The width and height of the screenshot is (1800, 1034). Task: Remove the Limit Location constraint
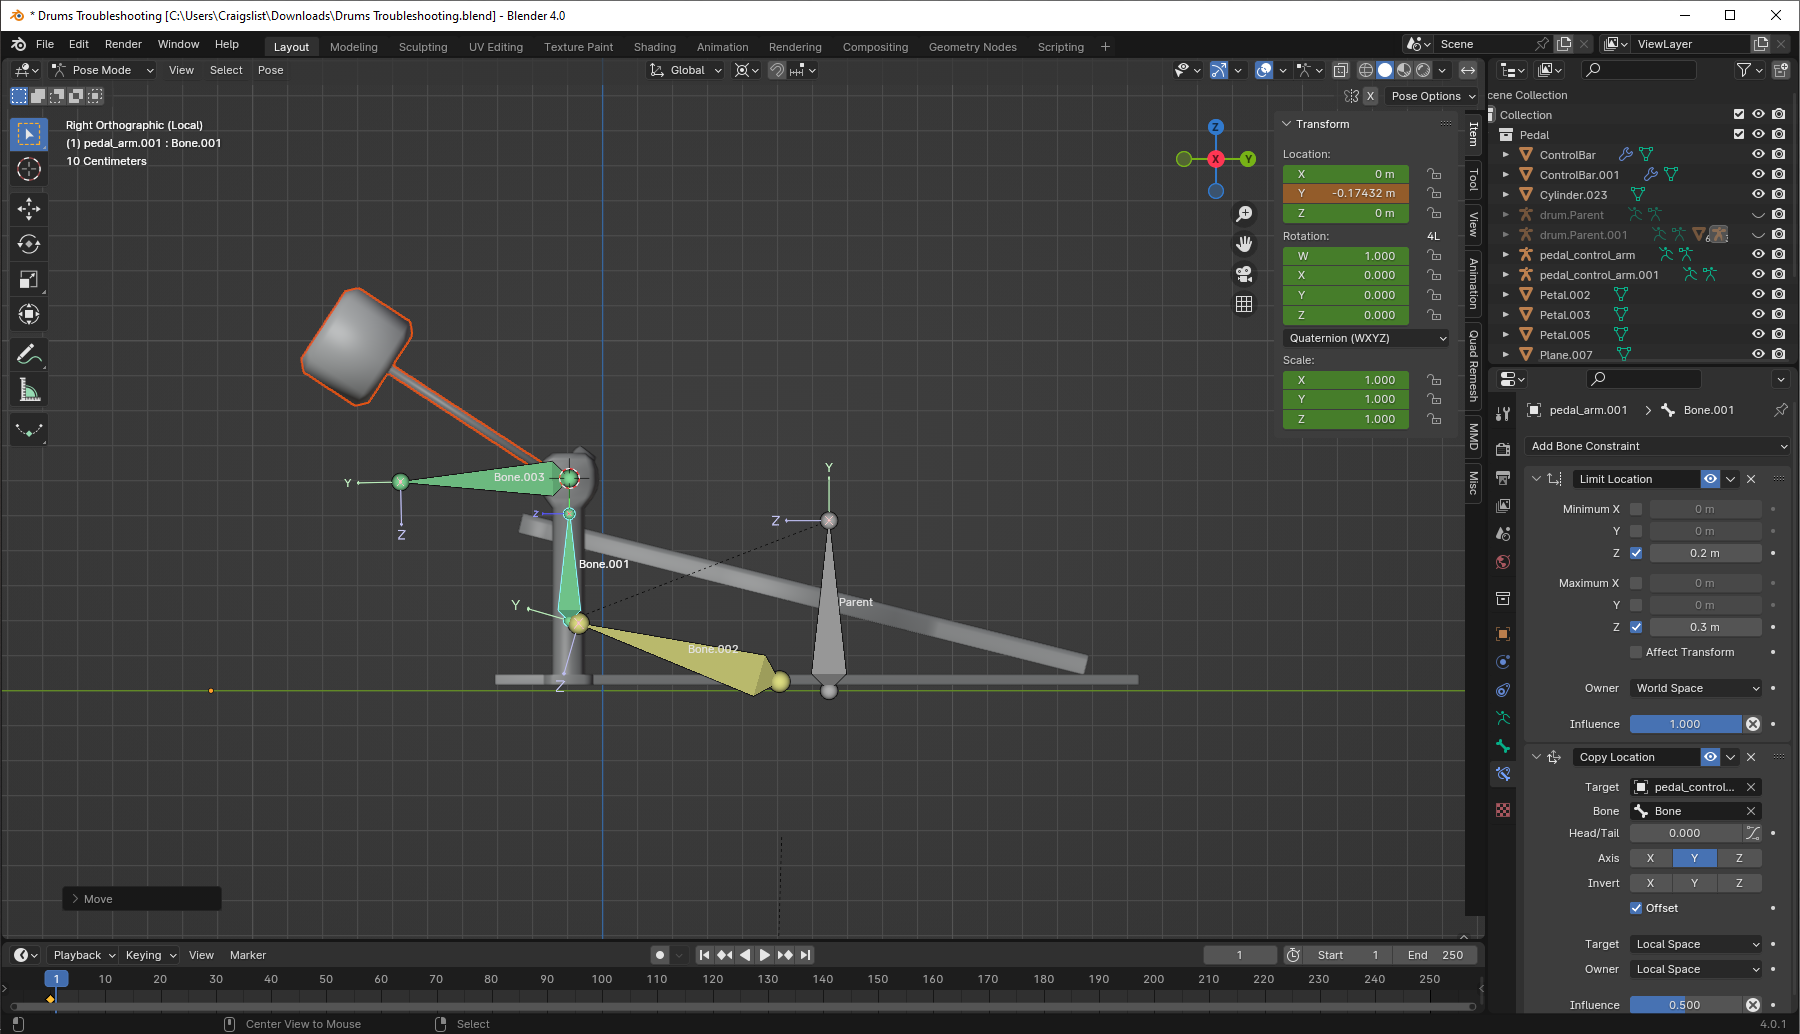point(1751,479)
